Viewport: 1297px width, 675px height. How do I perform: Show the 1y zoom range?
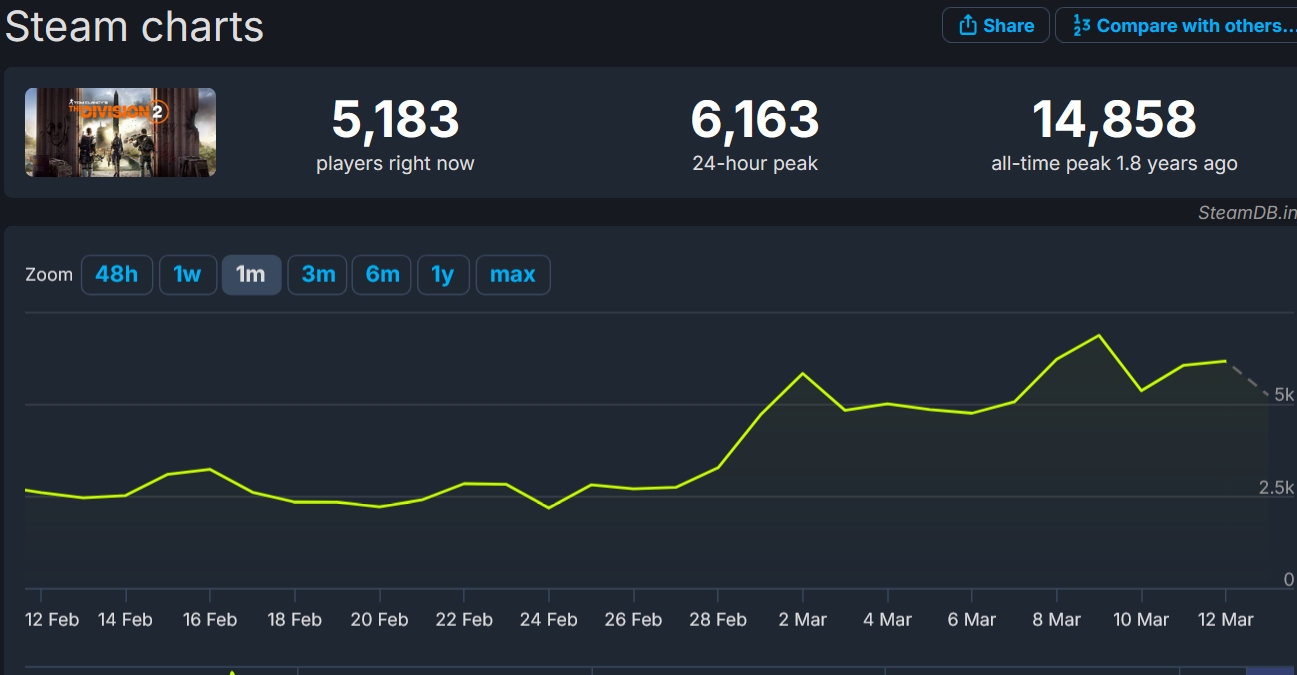443,274
